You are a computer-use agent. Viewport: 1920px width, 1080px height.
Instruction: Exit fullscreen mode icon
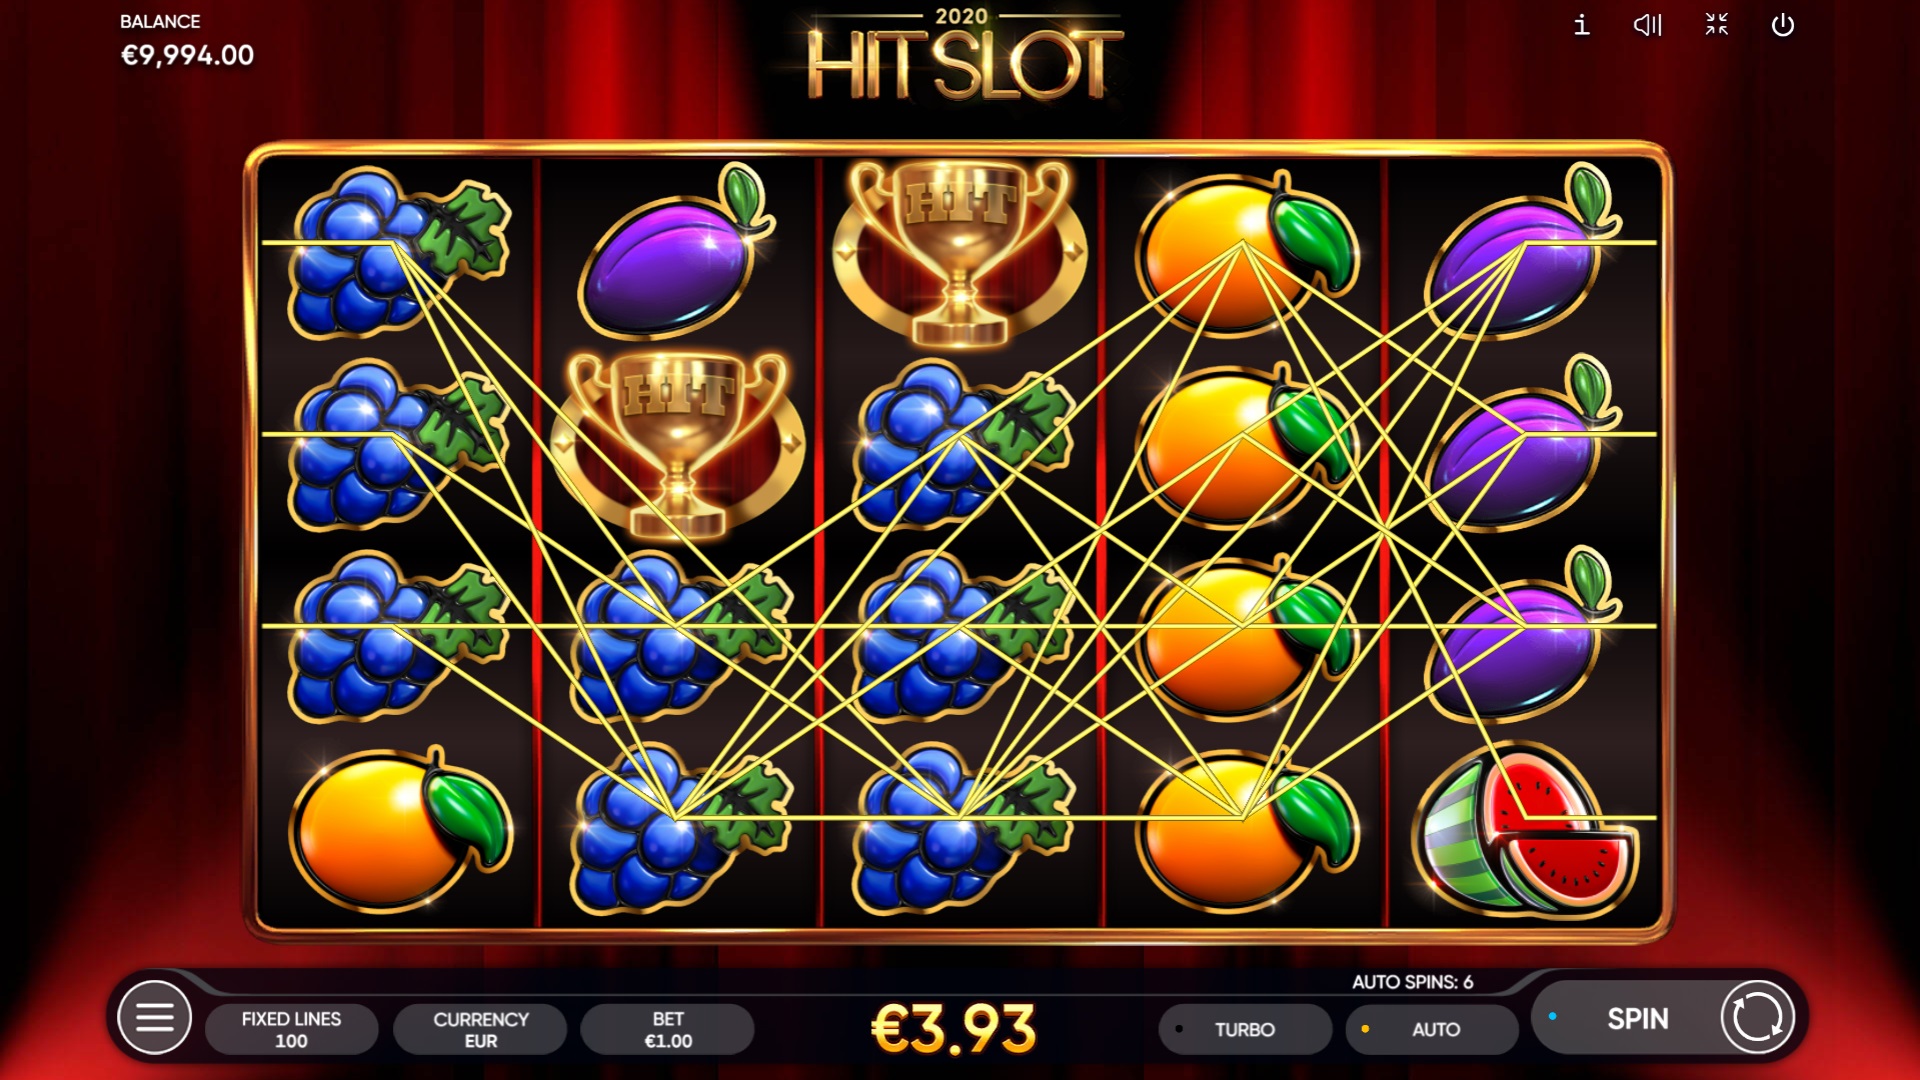(1716, 25)
